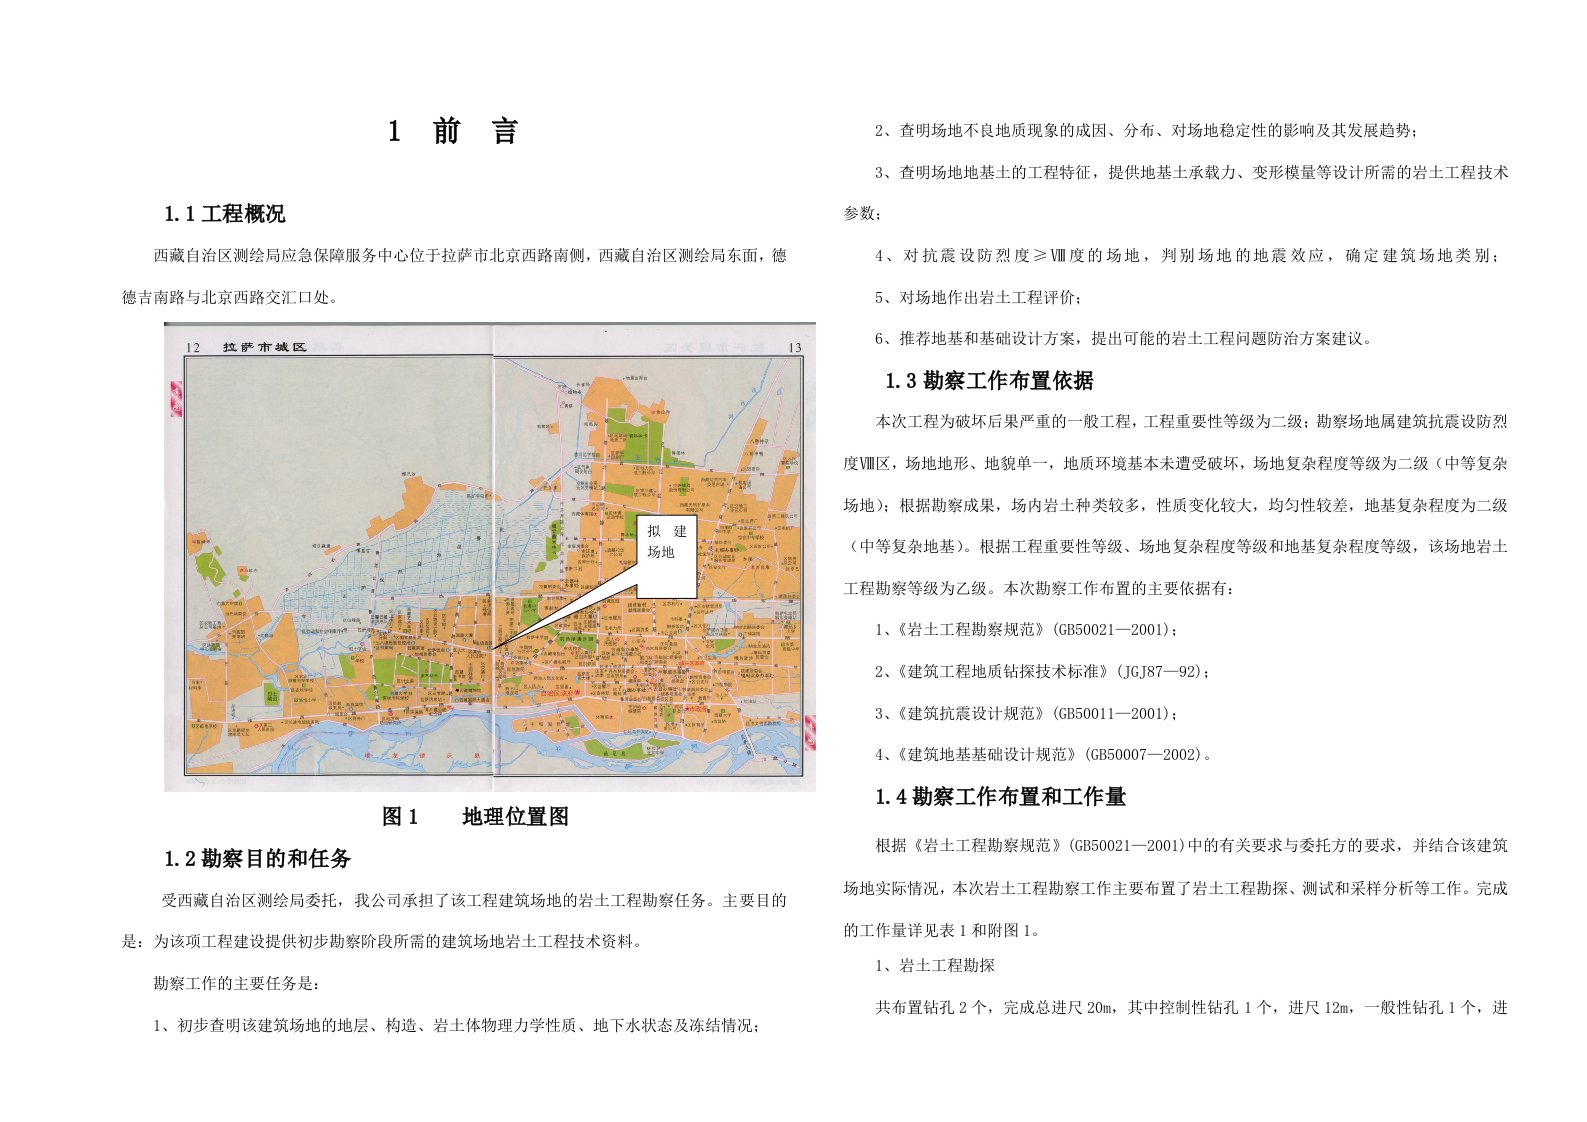Click the line beginning "西藏自治区测绘局应急保障服务中心"
Image resolution: width=1587 pixels, height=1122 pixels.
click(x=470, y=256)
